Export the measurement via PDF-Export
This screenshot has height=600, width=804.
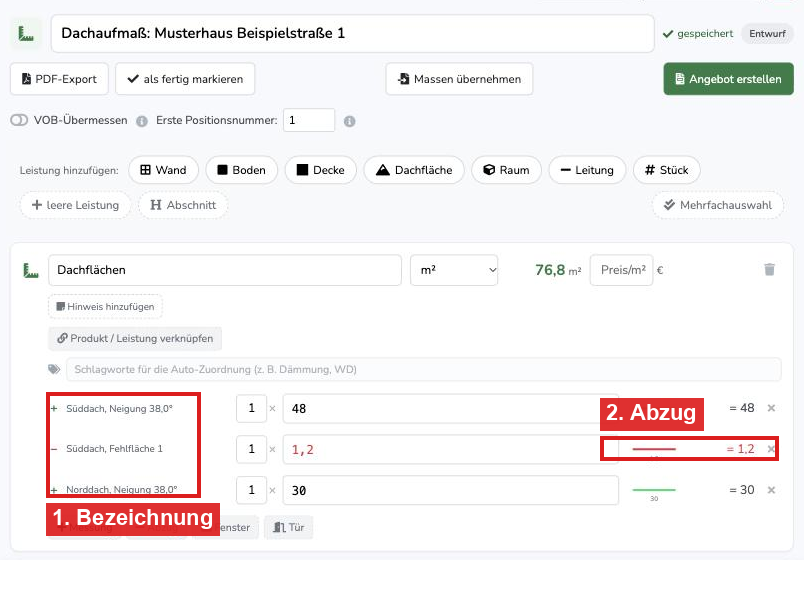[x=59, y=79]
